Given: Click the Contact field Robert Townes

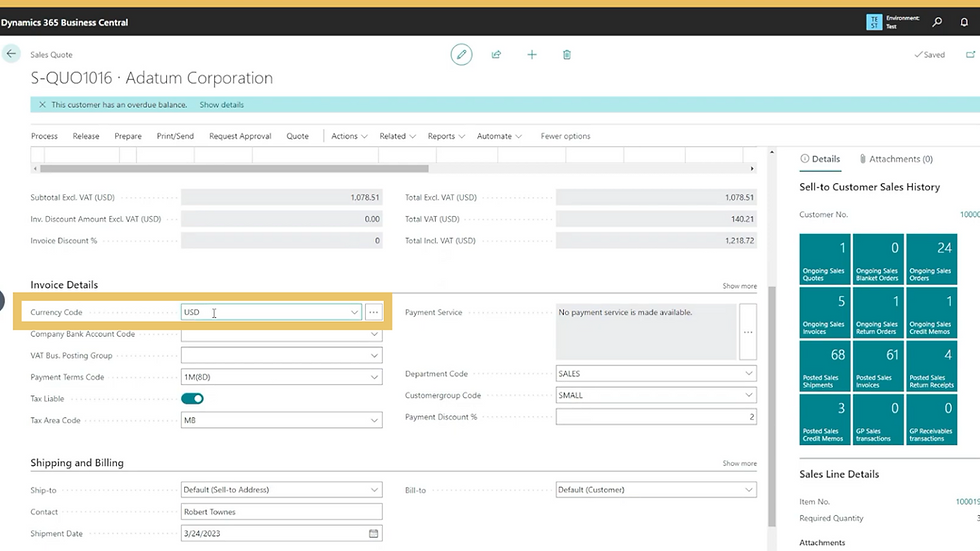Looking at the screenshot, I should (x=281, y=512).
